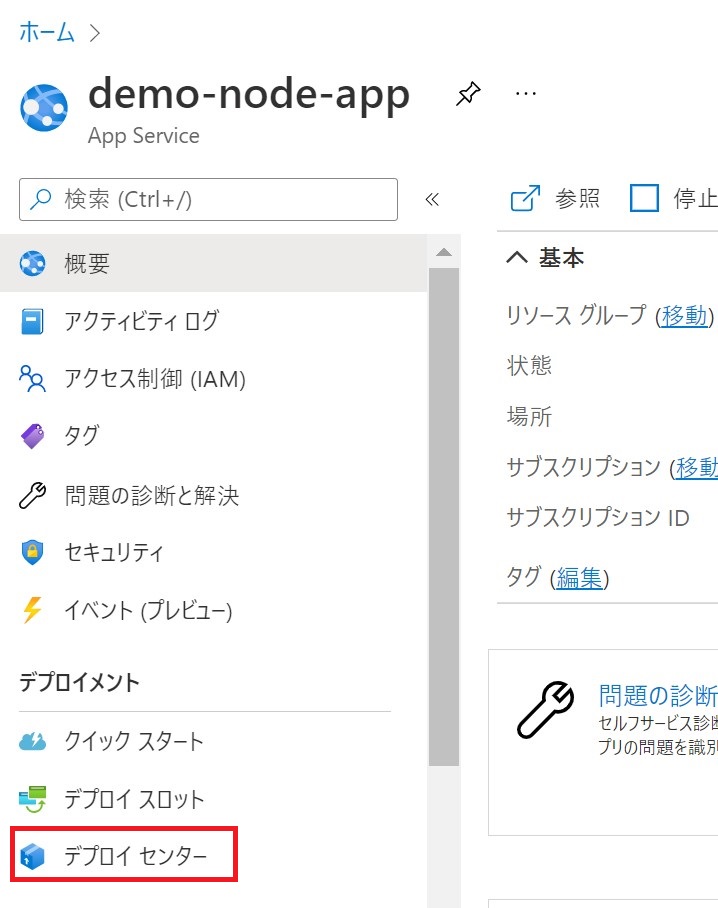Click the アクティビティ ログ book icon

[x=32, y=321]
